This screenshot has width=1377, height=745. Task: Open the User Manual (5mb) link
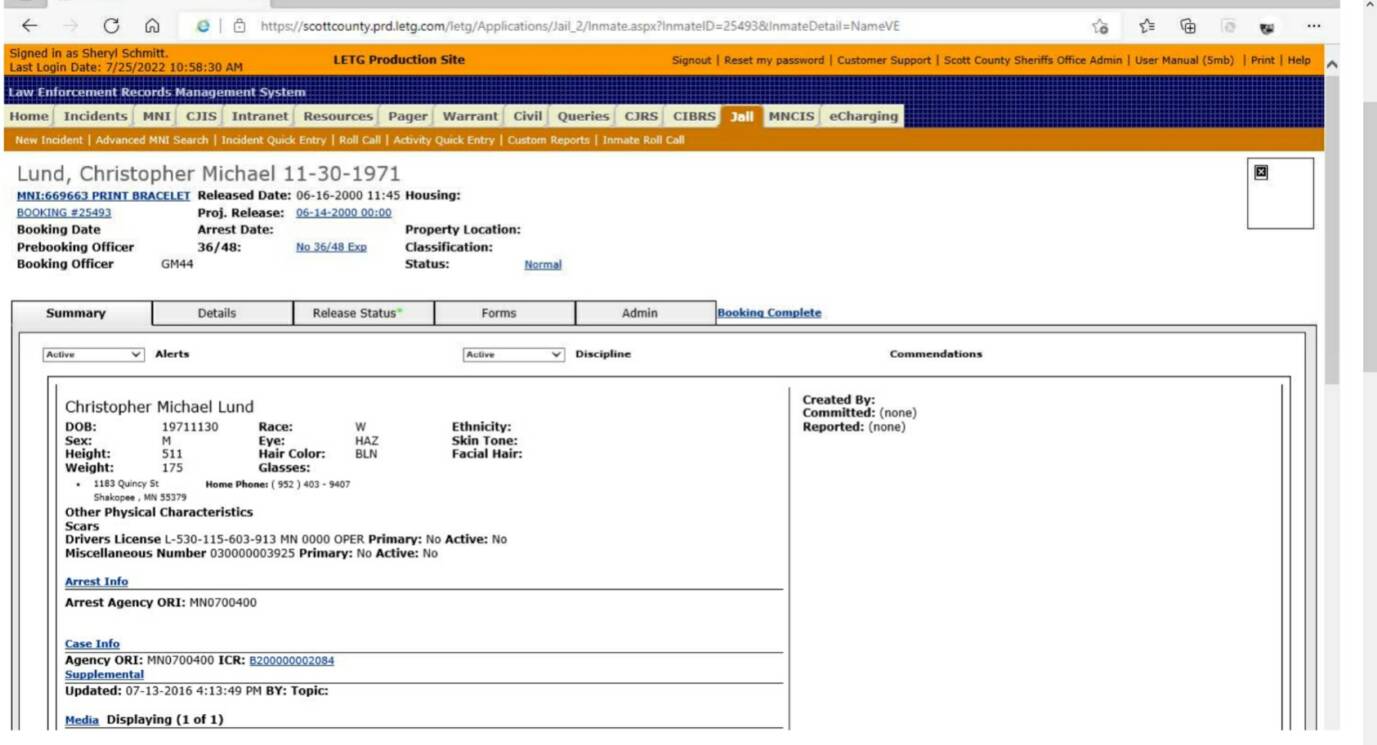click(x=1184, y=60)
